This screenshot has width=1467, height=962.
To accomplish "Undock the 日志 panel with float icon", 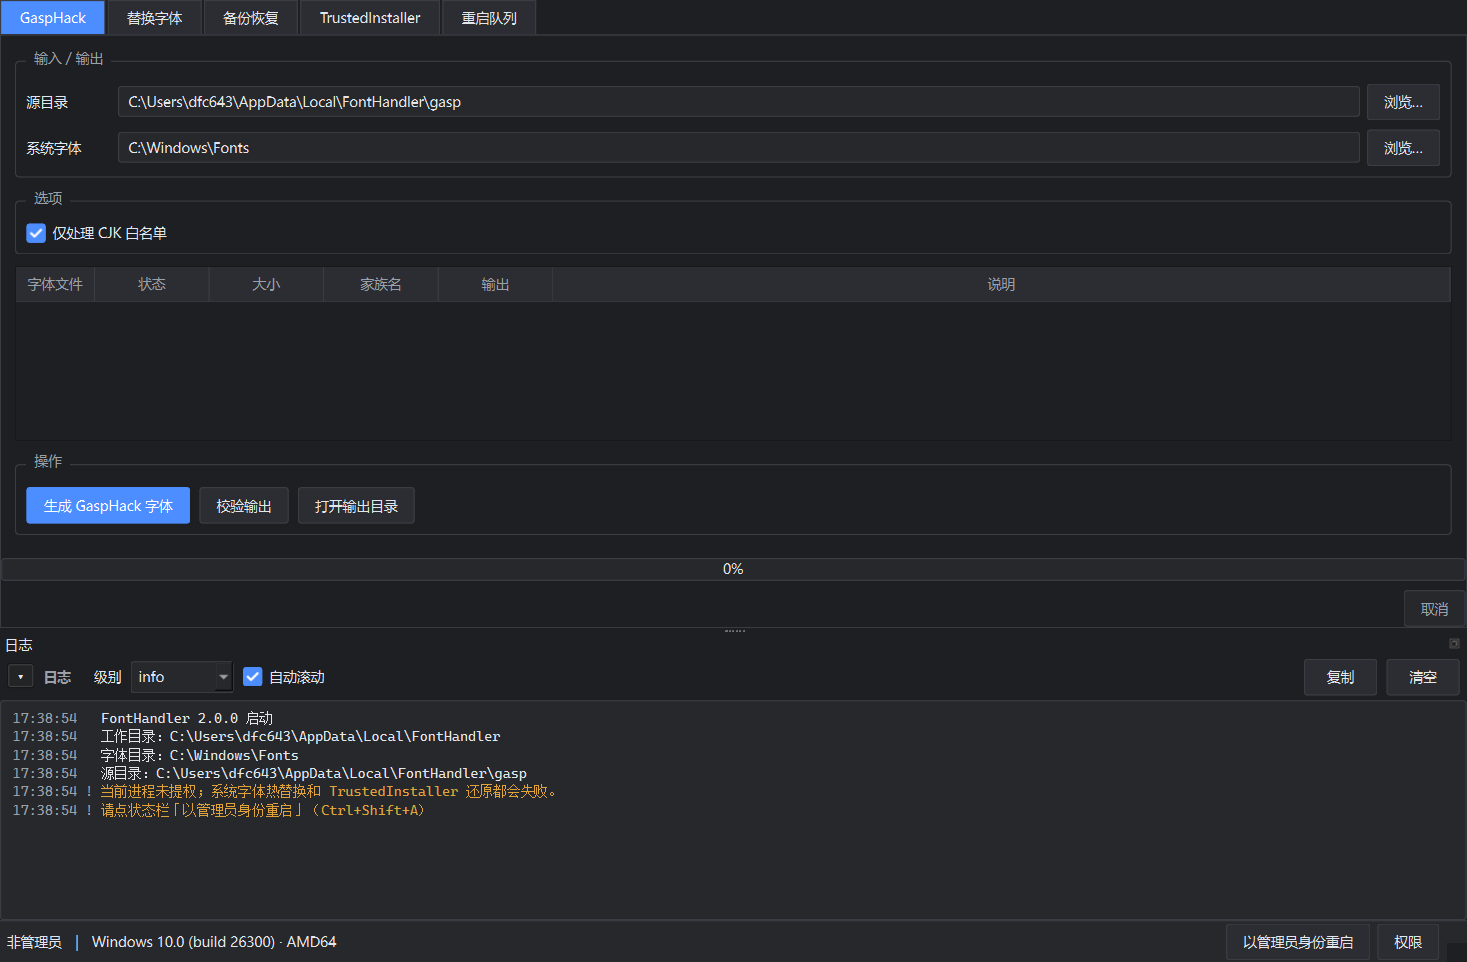I will (1454, 644).
